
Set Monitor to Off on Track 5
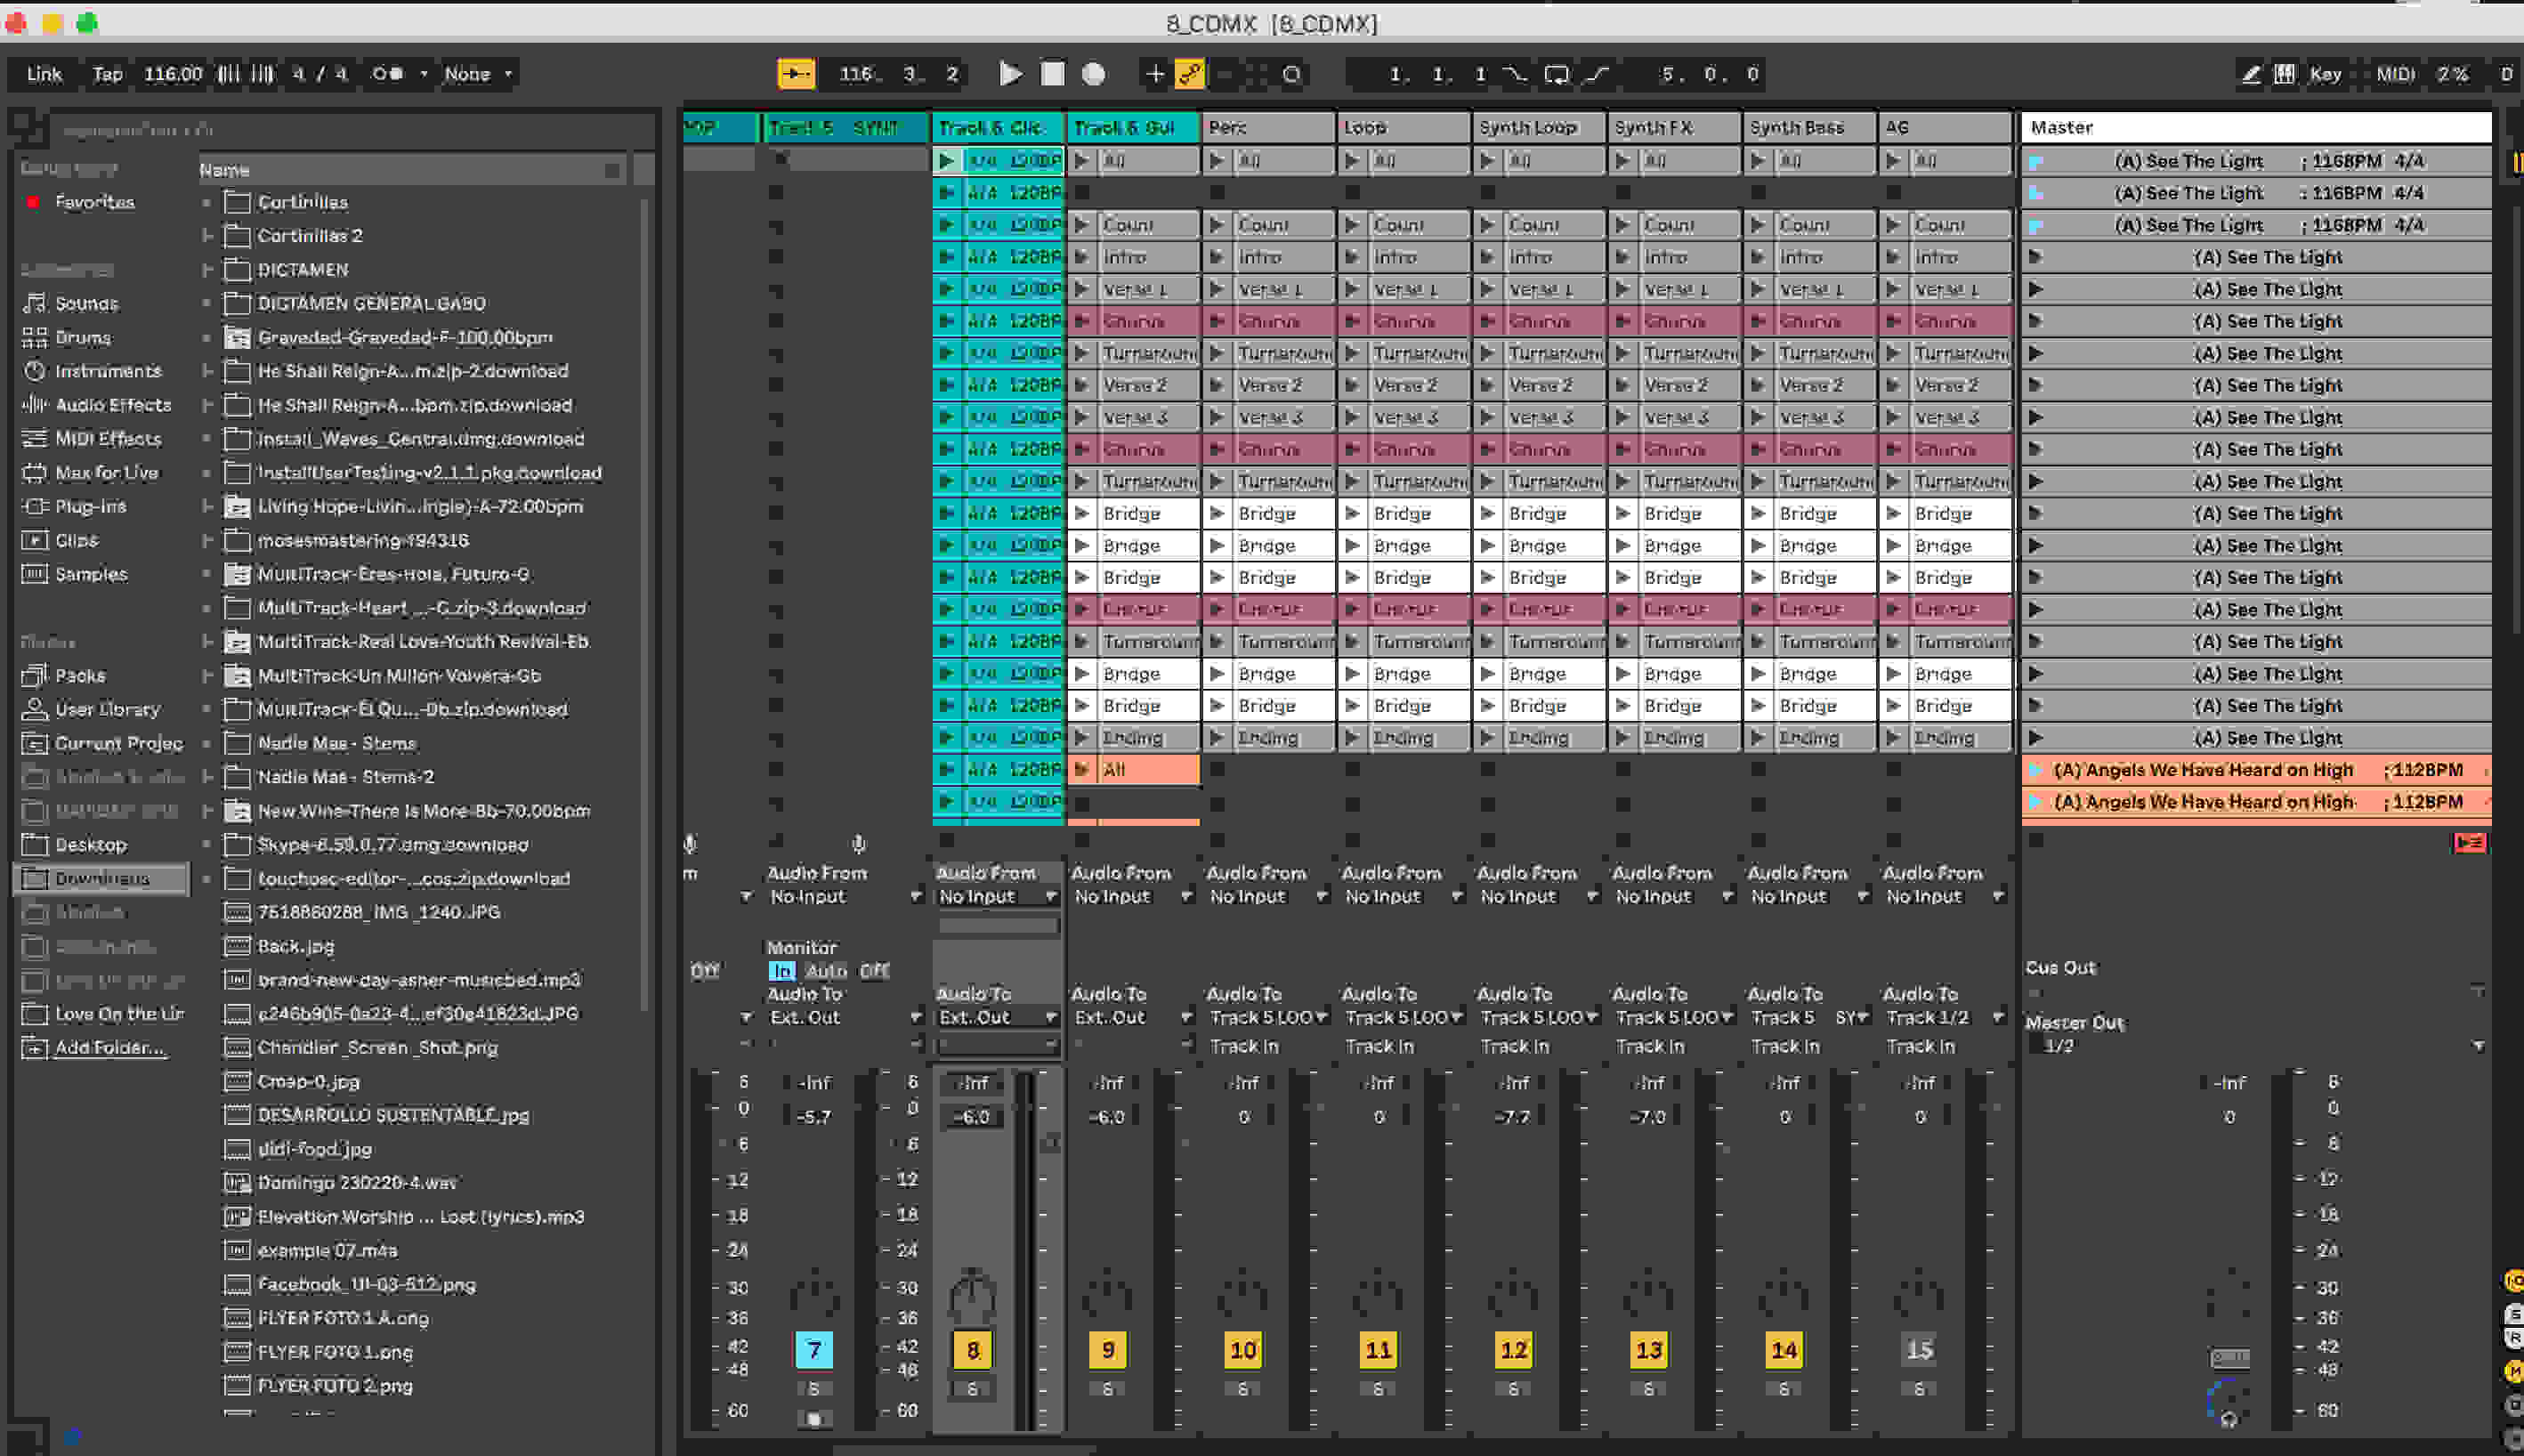click(x=874, y=970)
